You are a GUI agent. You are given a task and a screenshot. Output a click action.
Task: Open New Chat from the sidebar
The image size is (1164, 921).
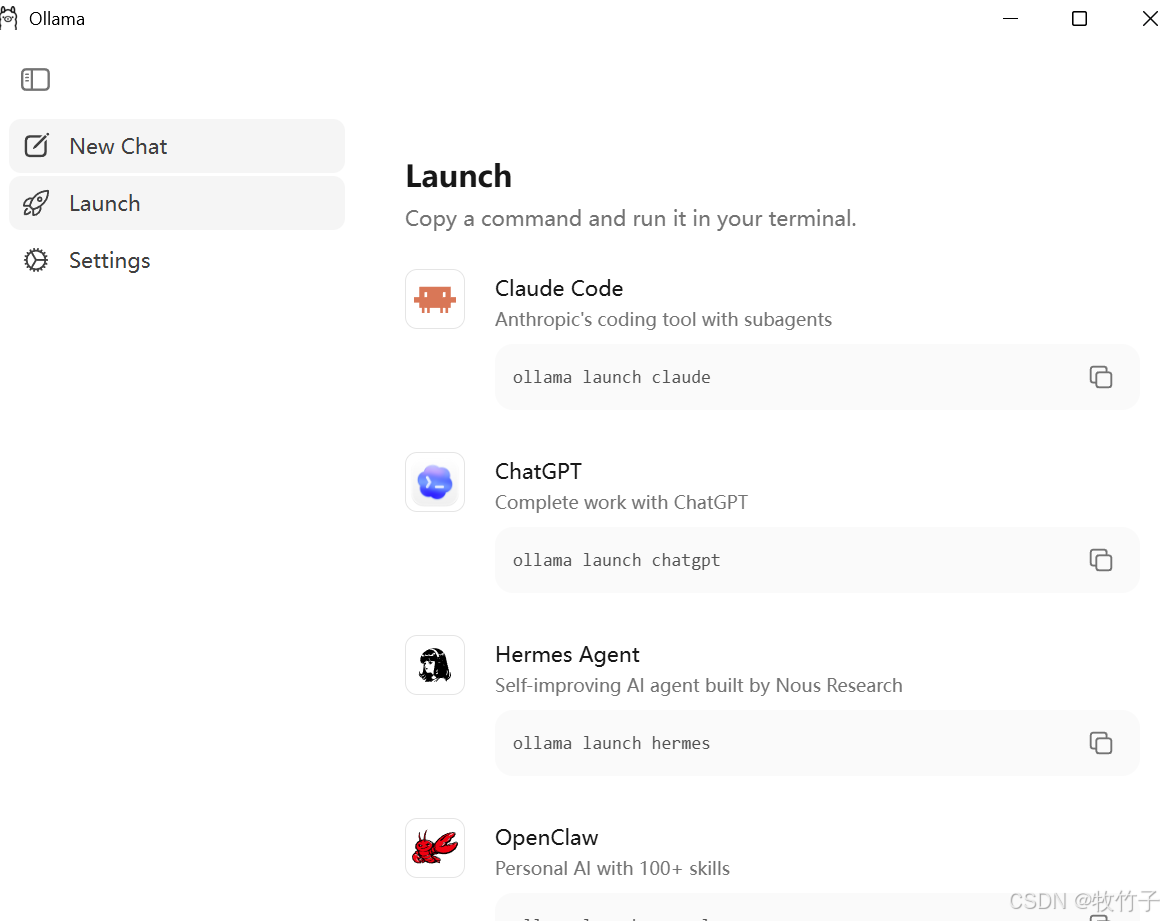pyautogui.click(x=177, y=146)
